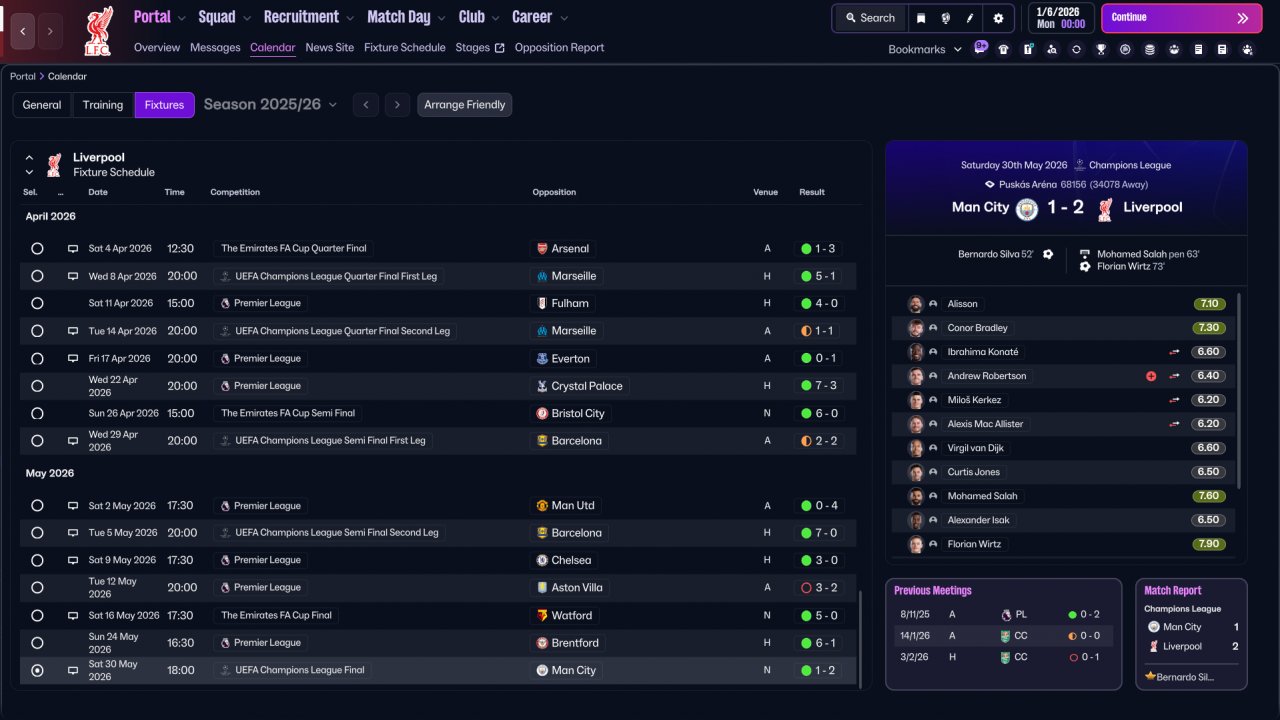Viewport: 1280px width, 720px height.
Task: Open the Season 2025/26 dropdown
Action: click(x=270, y=105)
